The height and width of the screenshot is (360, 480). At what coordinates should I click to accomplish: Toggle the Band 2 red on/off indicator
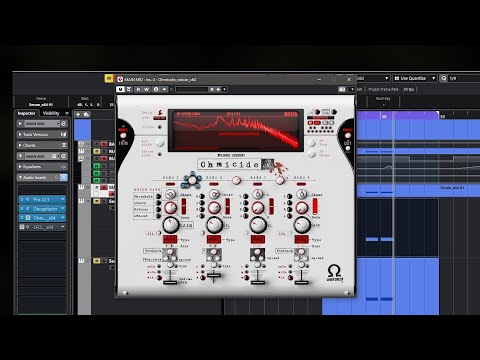click(x=214, y=184)
